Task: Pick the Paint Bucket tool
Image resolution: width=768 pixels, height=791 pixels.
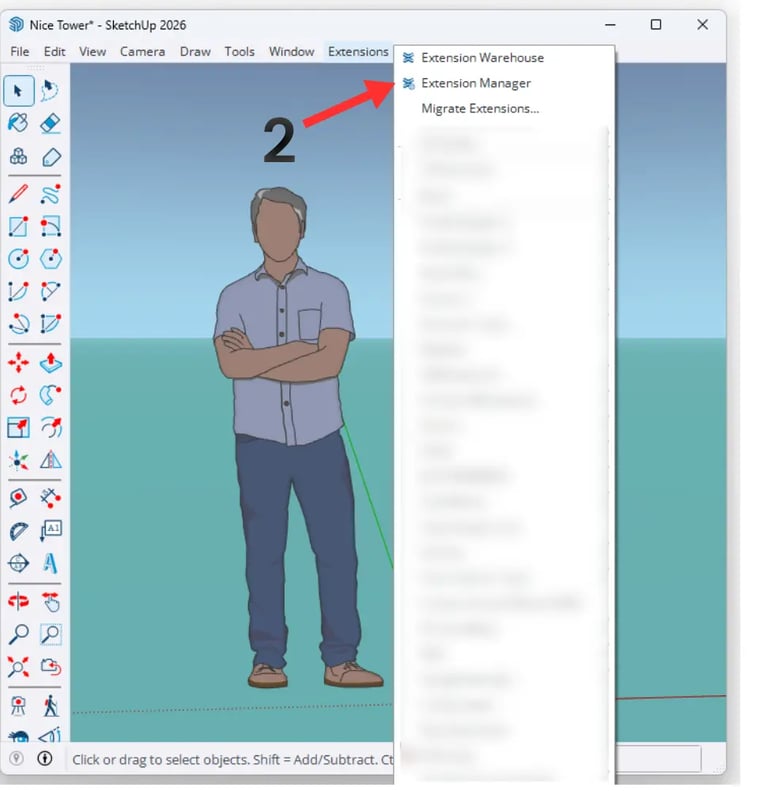Action: [19, 123]
